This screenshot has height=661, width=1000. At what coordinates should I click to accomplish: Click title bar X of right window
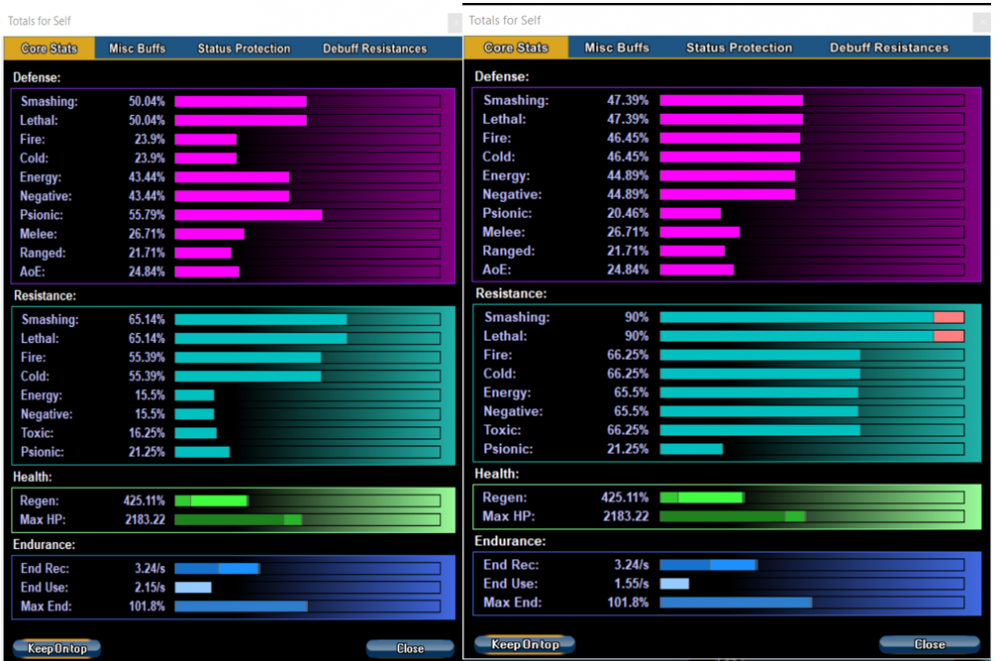tap(982, 21)
